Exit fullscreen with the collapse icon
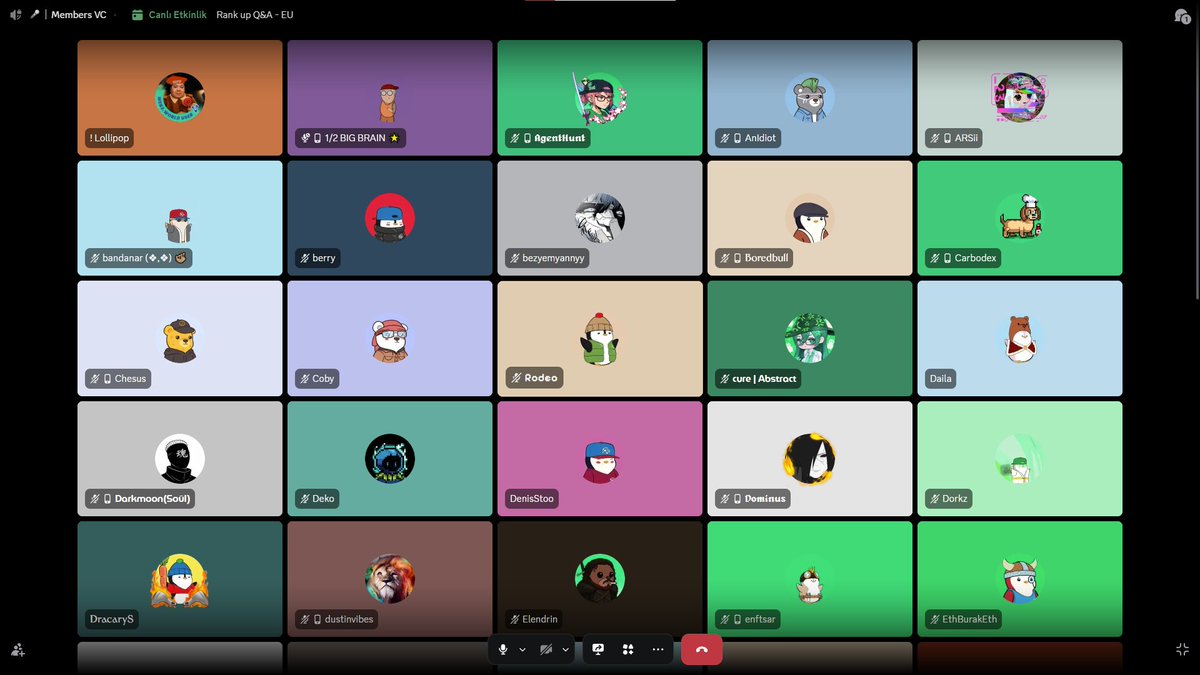Screen dimensions: 1200x675 click(x=1182, y=649)
